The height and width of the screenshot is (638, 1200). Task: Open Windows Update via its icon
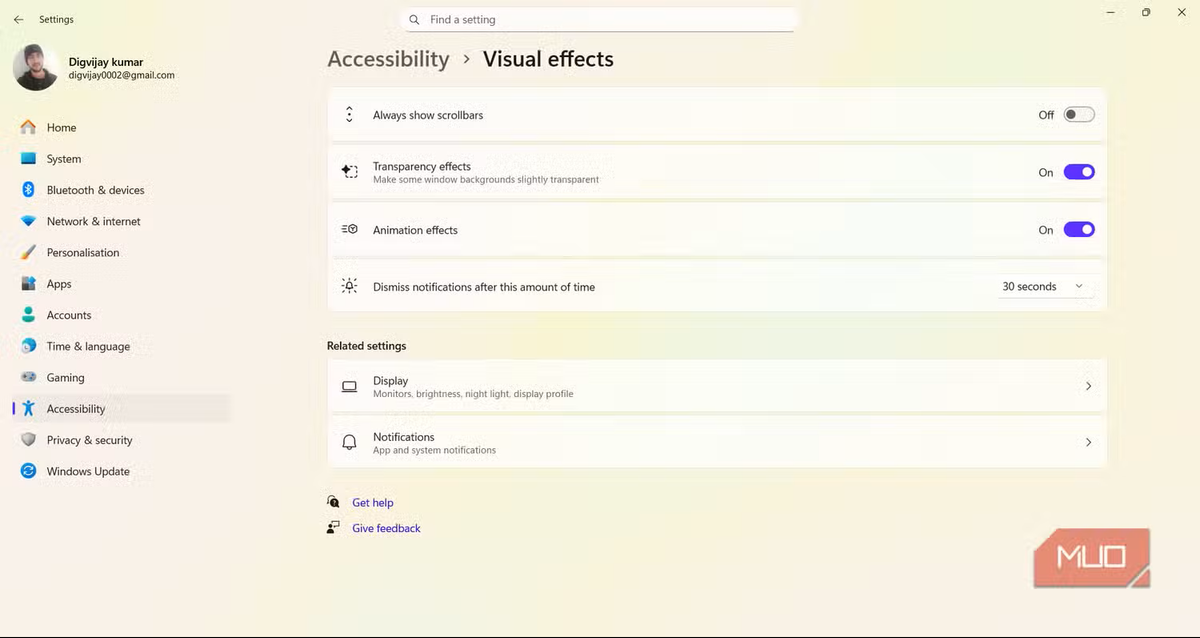pyautogui.click(x=28, y=471)
